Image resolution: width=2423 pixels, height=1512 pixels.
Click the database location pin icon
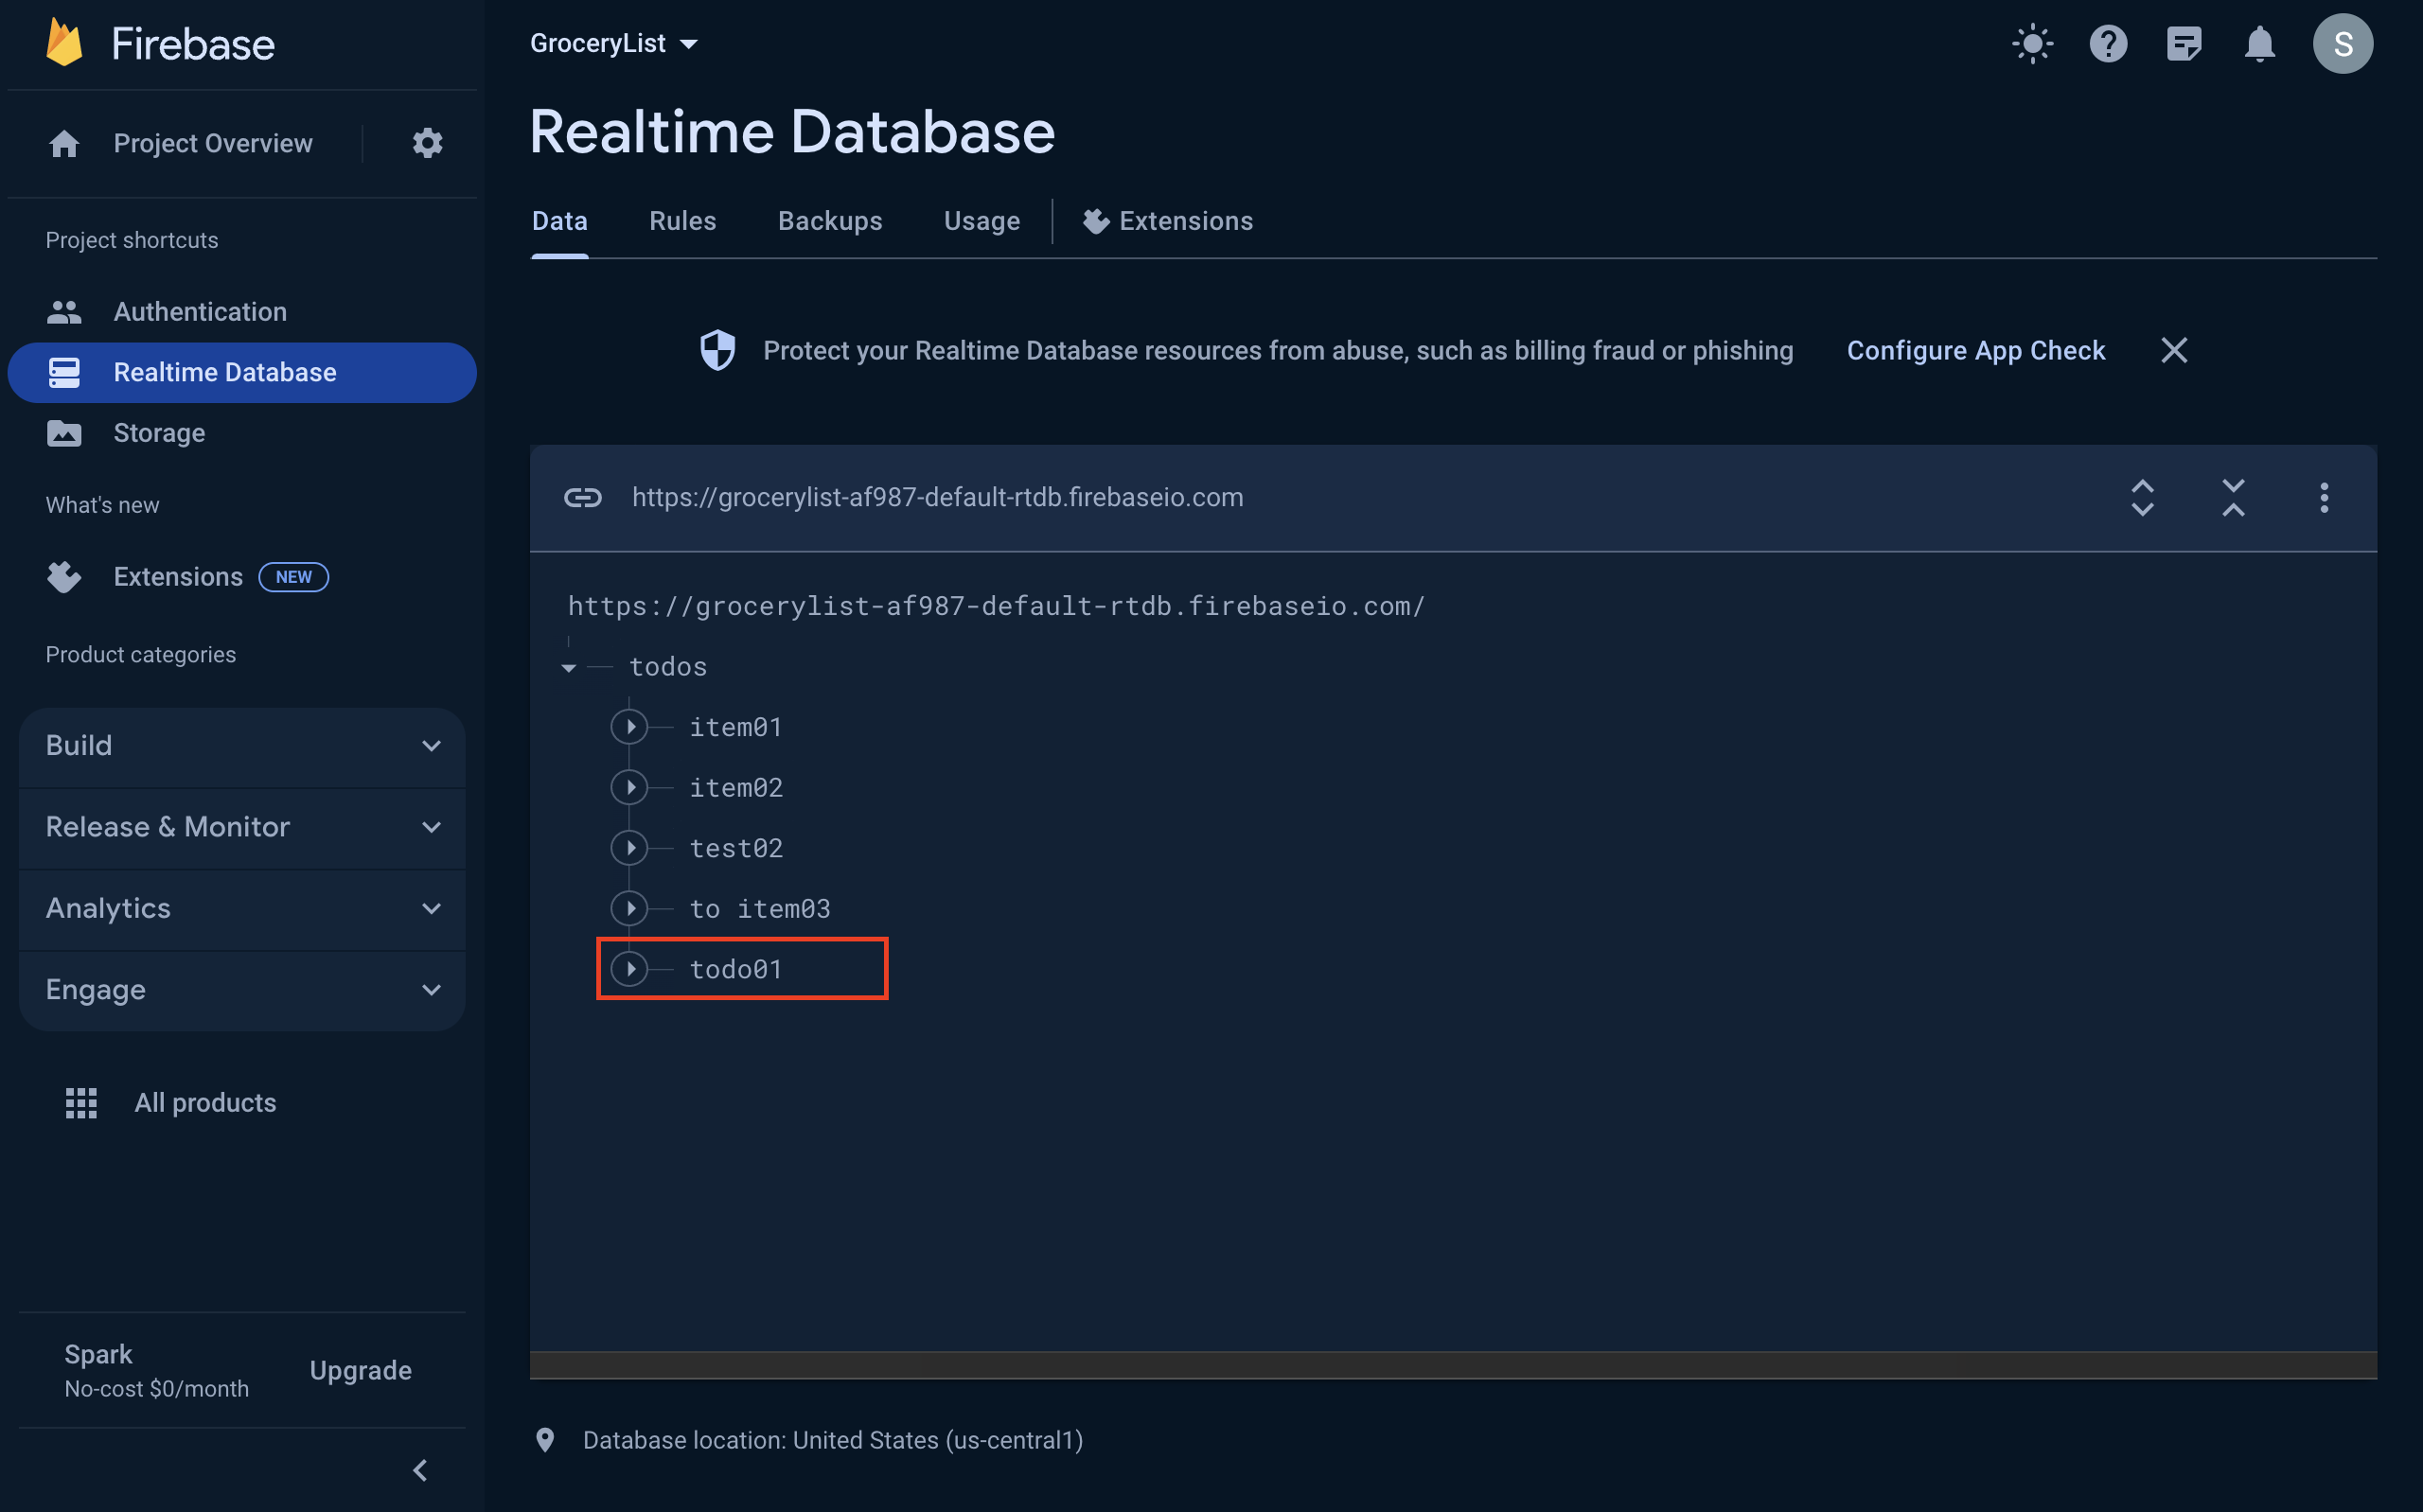tap(545, 1440)
